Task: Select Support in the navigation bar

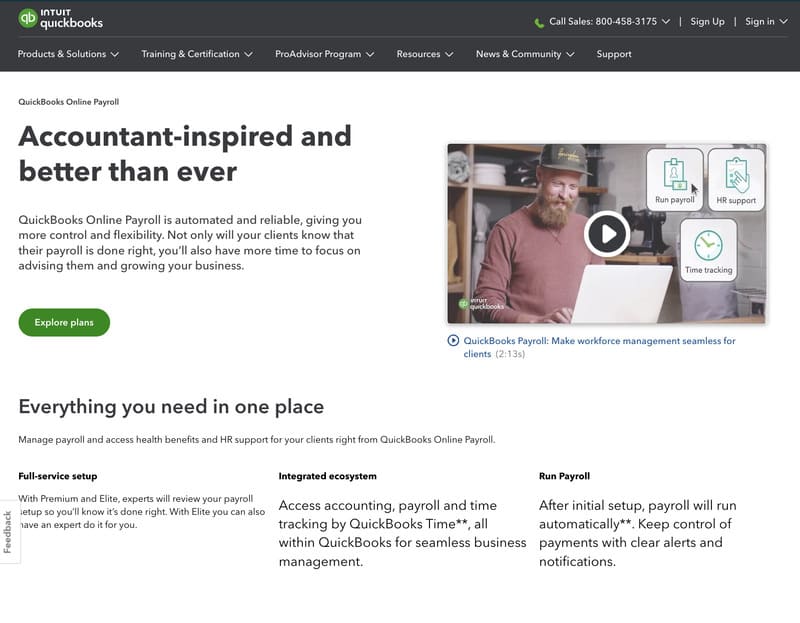Action: (613, 54)
